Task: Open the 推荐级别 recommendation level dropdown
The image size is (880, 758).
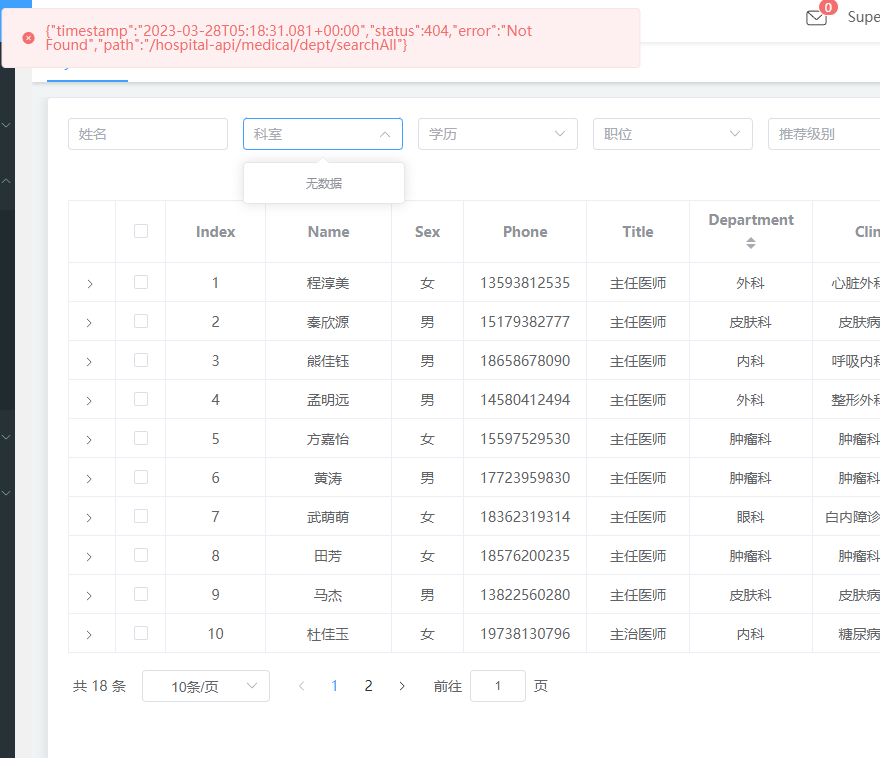Action: click(824, 134)
